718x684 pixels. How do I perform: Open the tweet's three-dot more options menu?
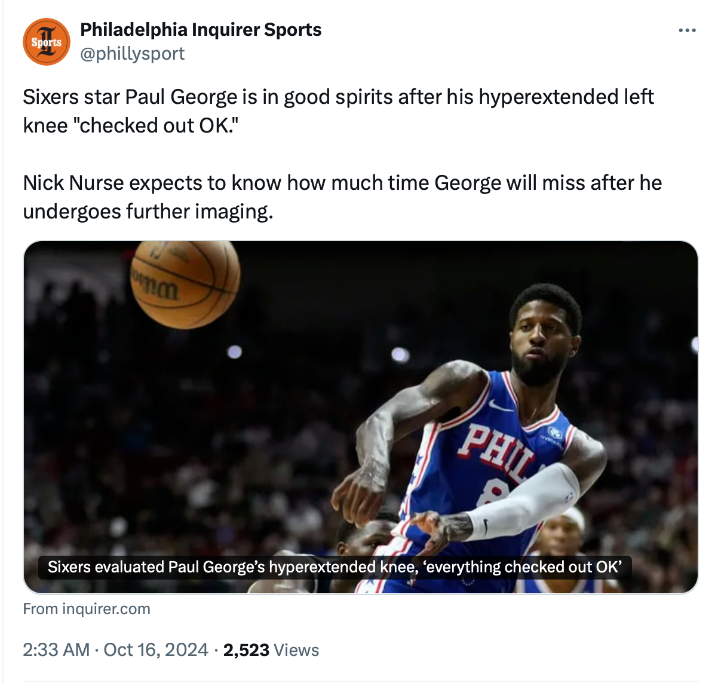point(686,30)
